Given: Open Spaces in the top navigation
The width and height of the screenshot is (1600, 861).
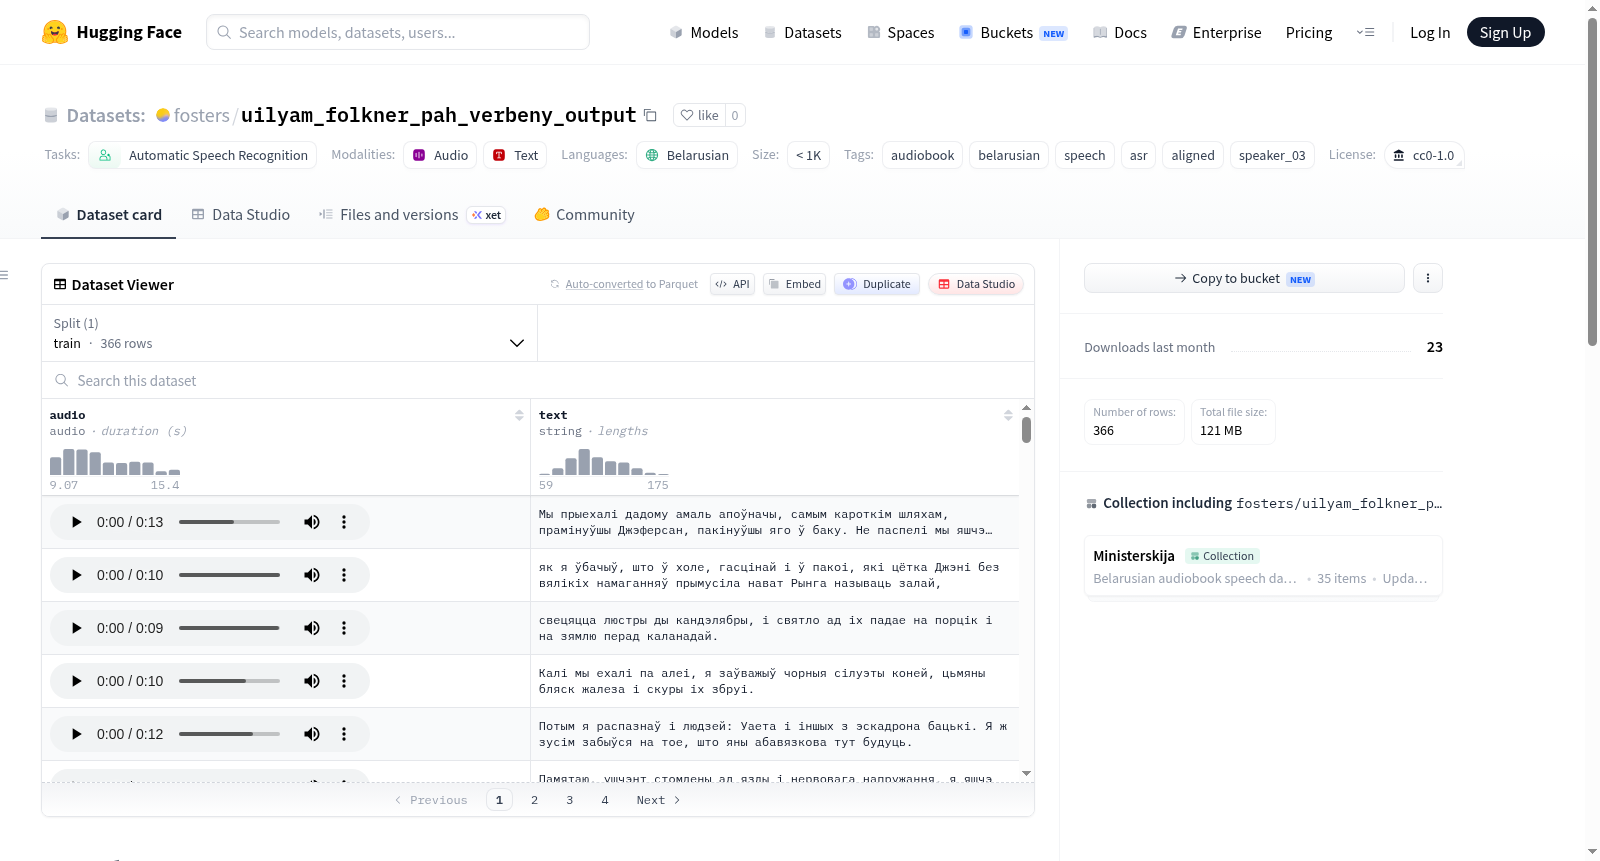Looking at the screenshot, I should click(901, 32).
